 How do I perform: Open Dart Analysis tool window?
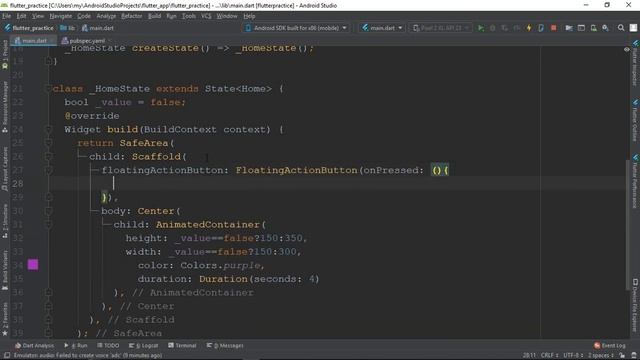coord(34,345)
